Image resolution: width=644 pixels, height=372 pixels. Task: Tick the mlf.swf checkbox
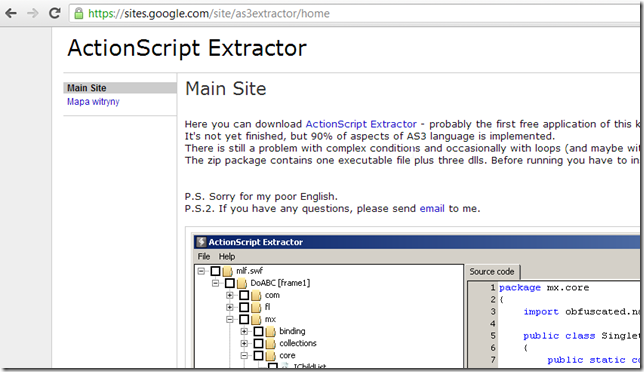click(x=216, y=271)
